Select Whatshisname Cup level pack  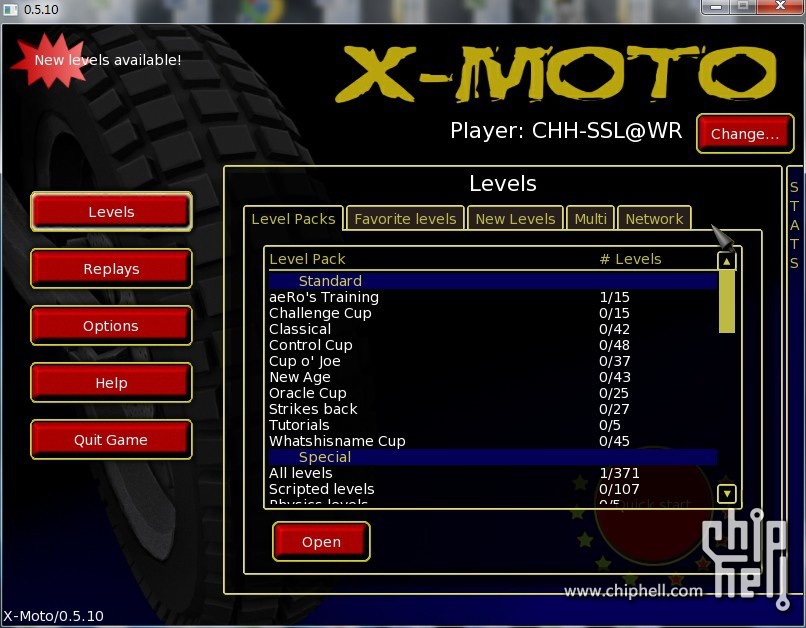[492, 440]
